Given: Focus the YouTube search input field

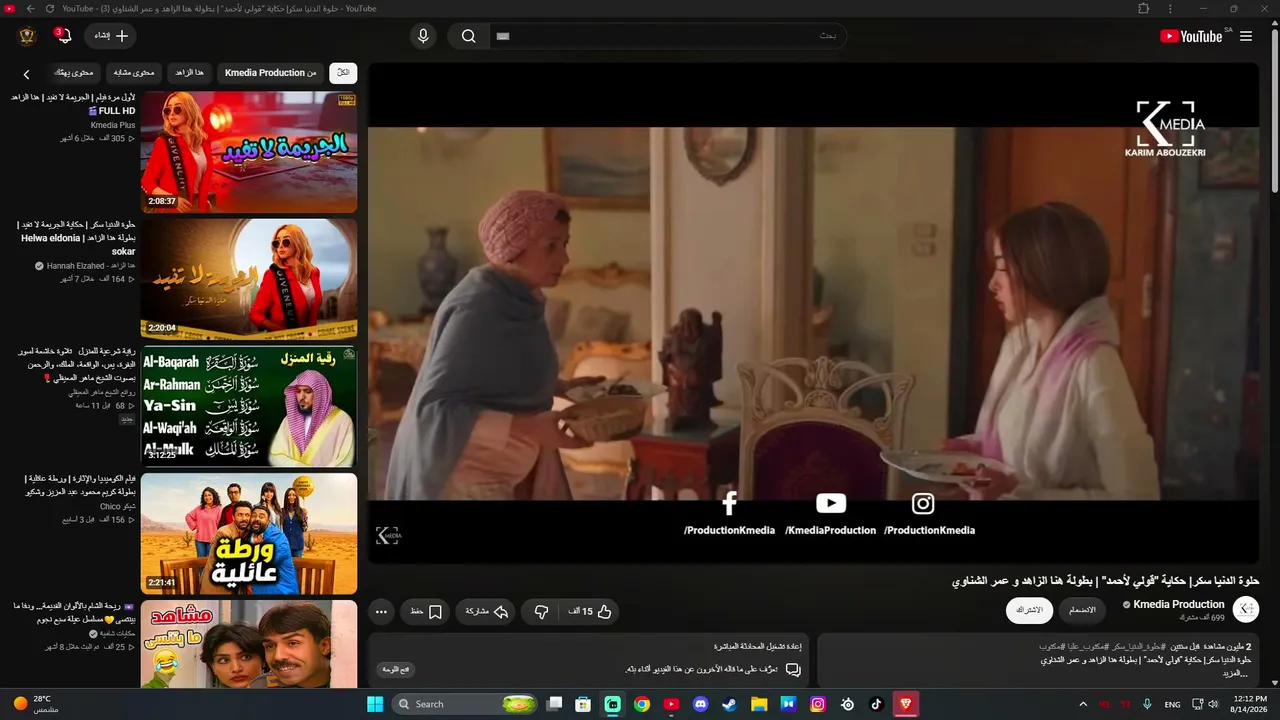Looking at the screenshot, I should (x=667, y=36).
